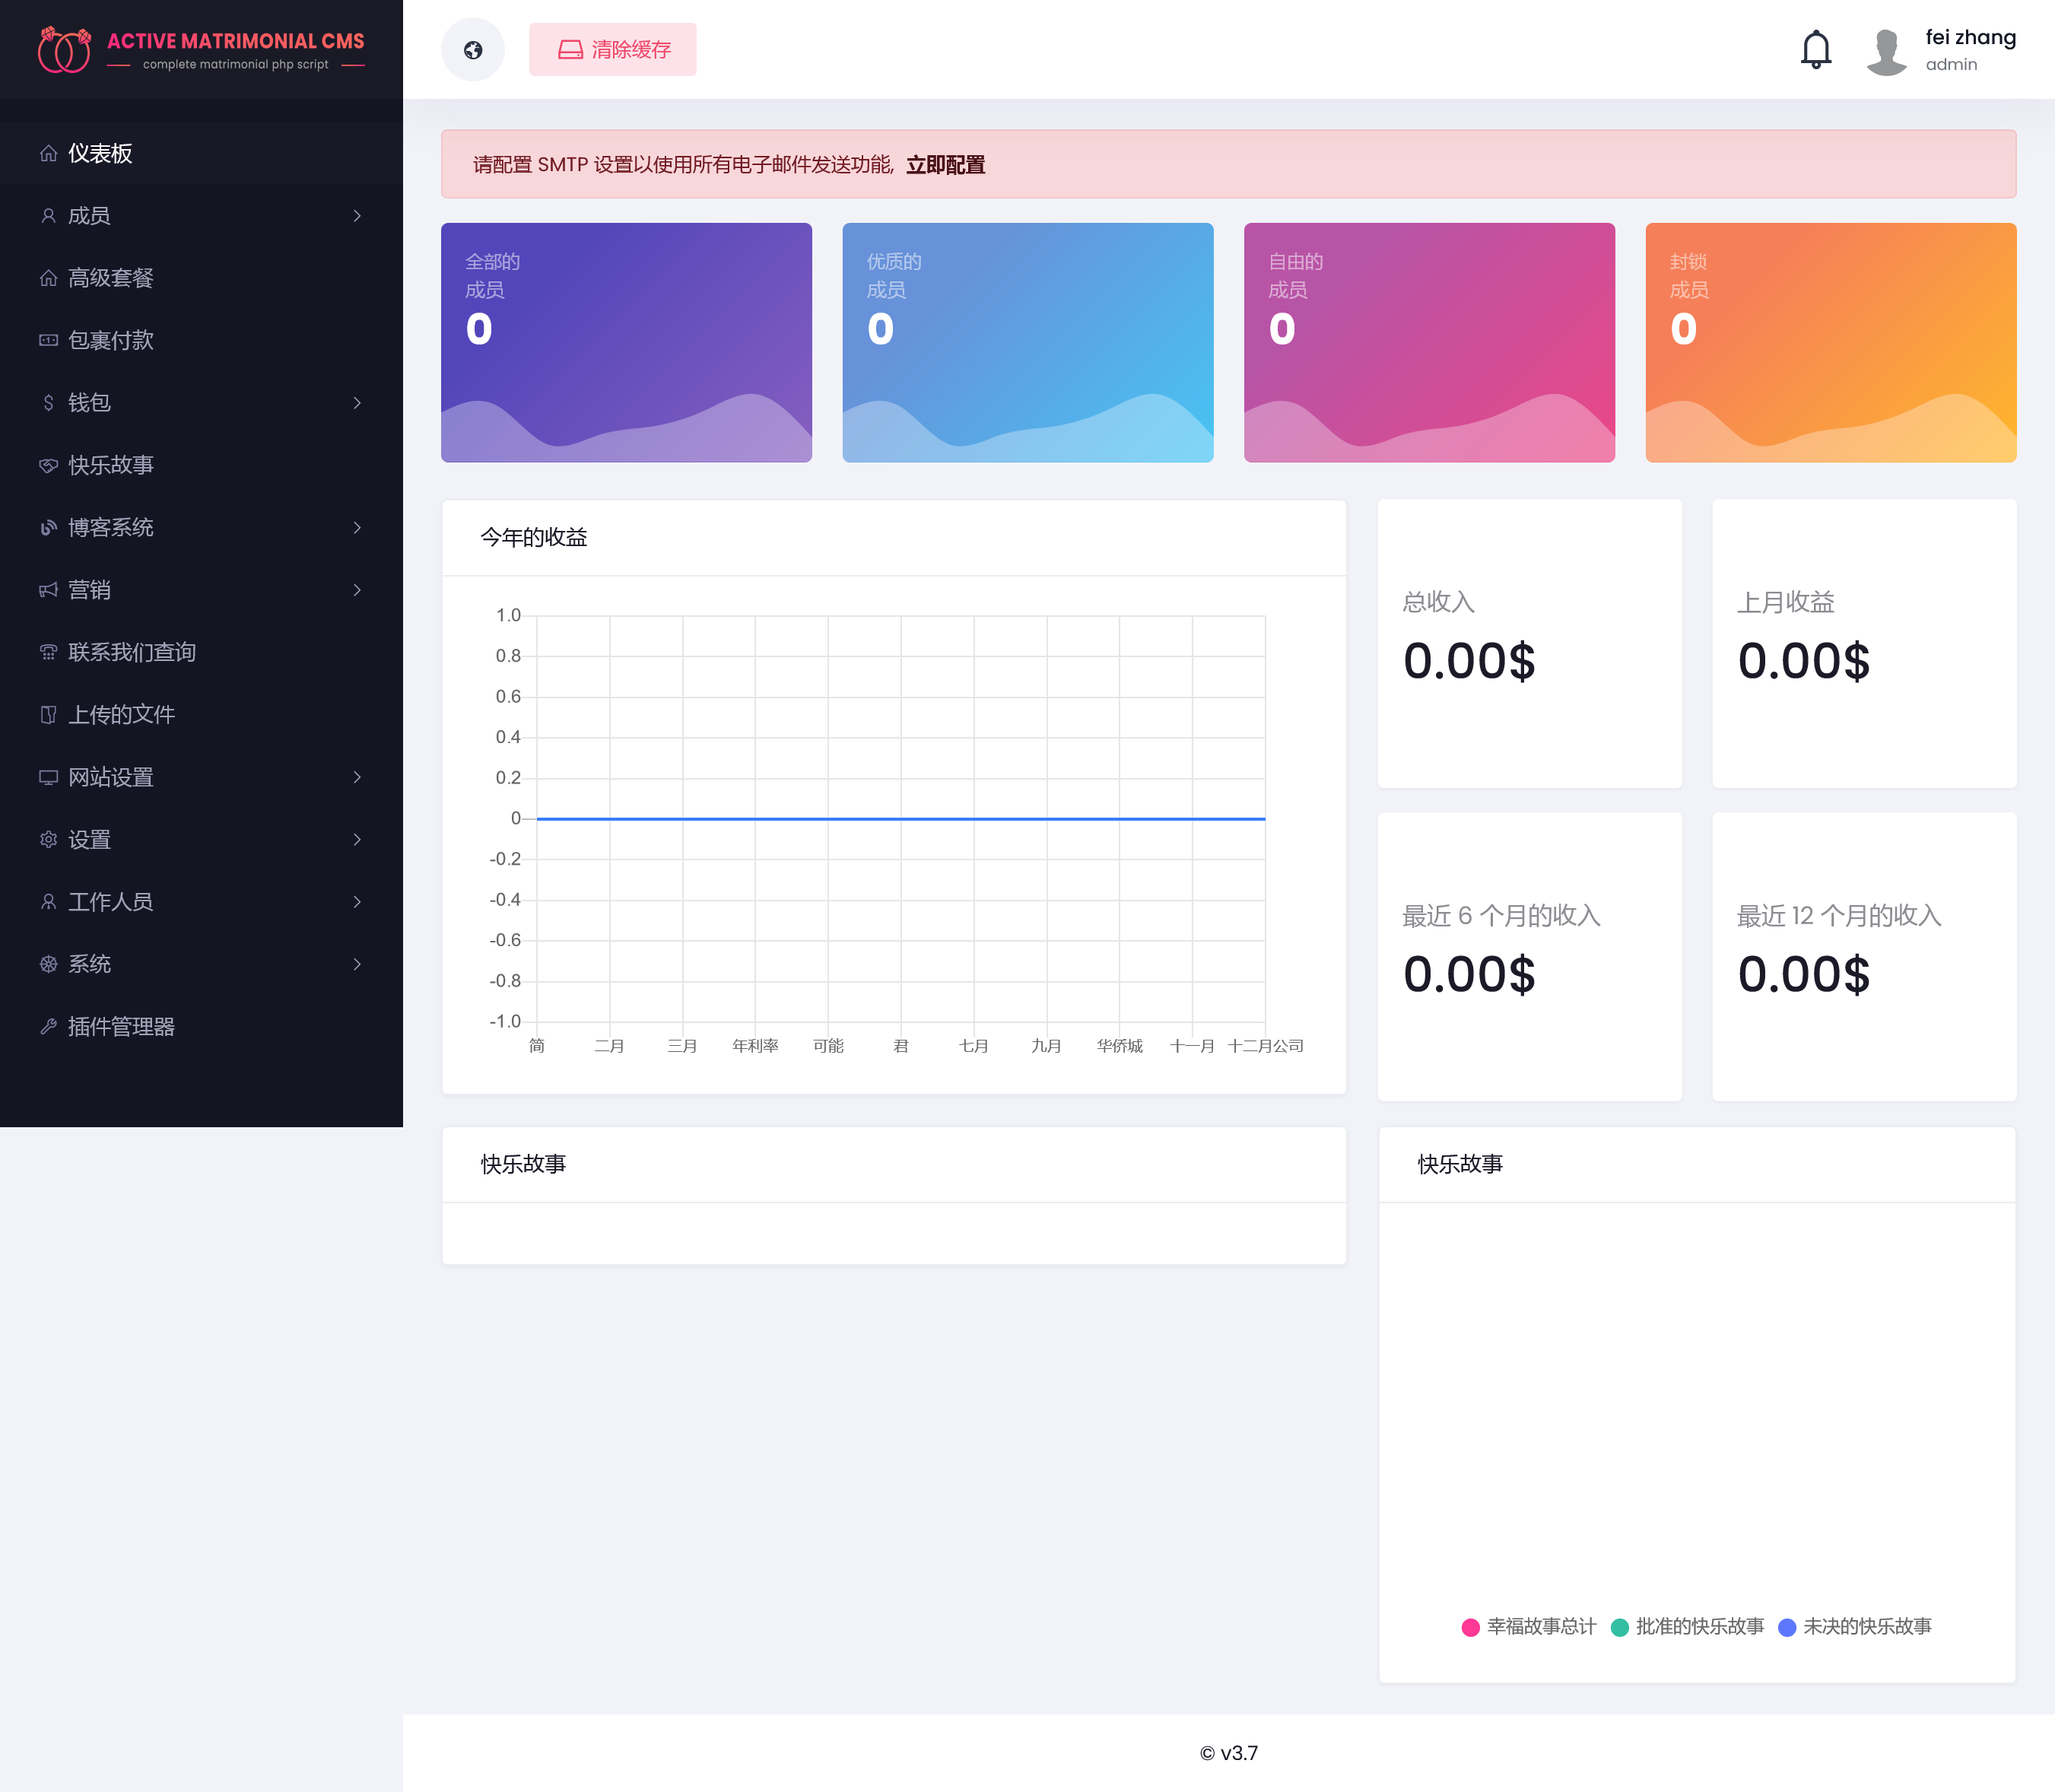The image size is (2055, 1792).
Task: Expand the 成员 submenu chevron
Action: [357, 216]
